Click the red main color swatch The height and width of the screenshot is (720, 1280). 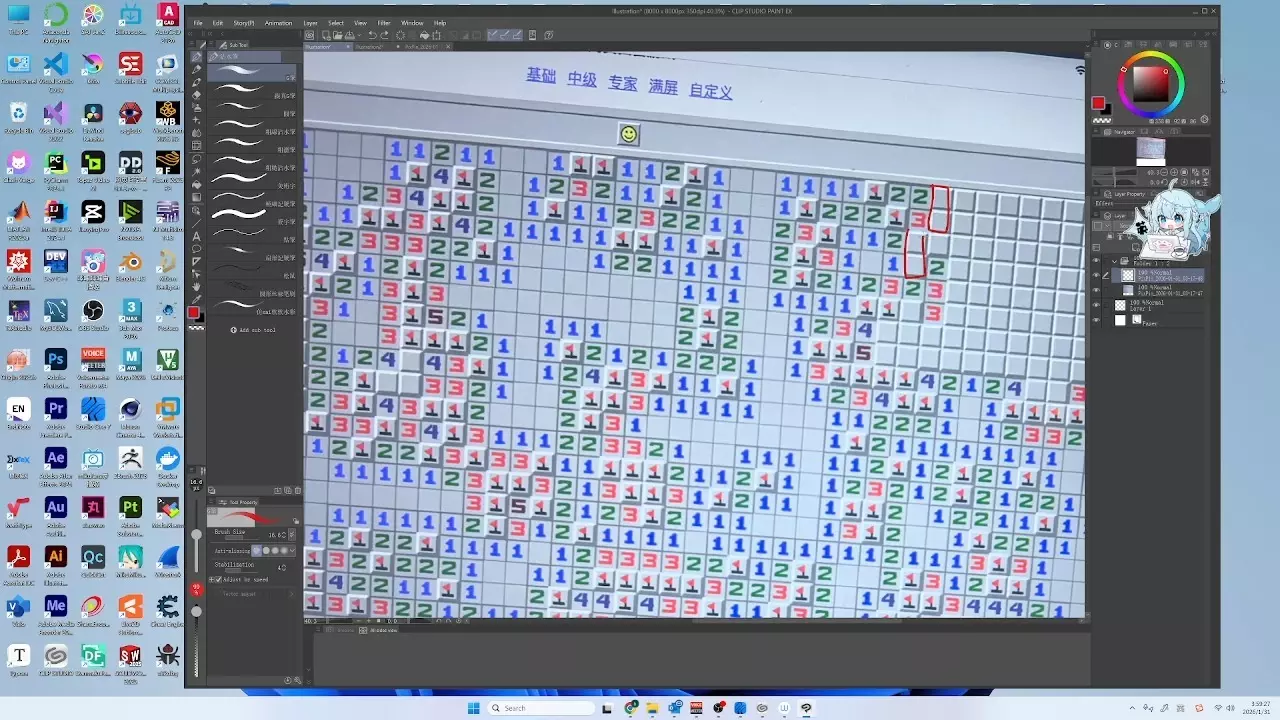tap(193, 313)
